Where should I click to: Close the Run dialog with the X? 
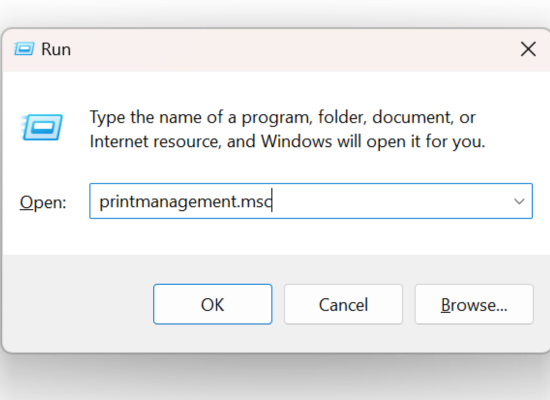528,49
